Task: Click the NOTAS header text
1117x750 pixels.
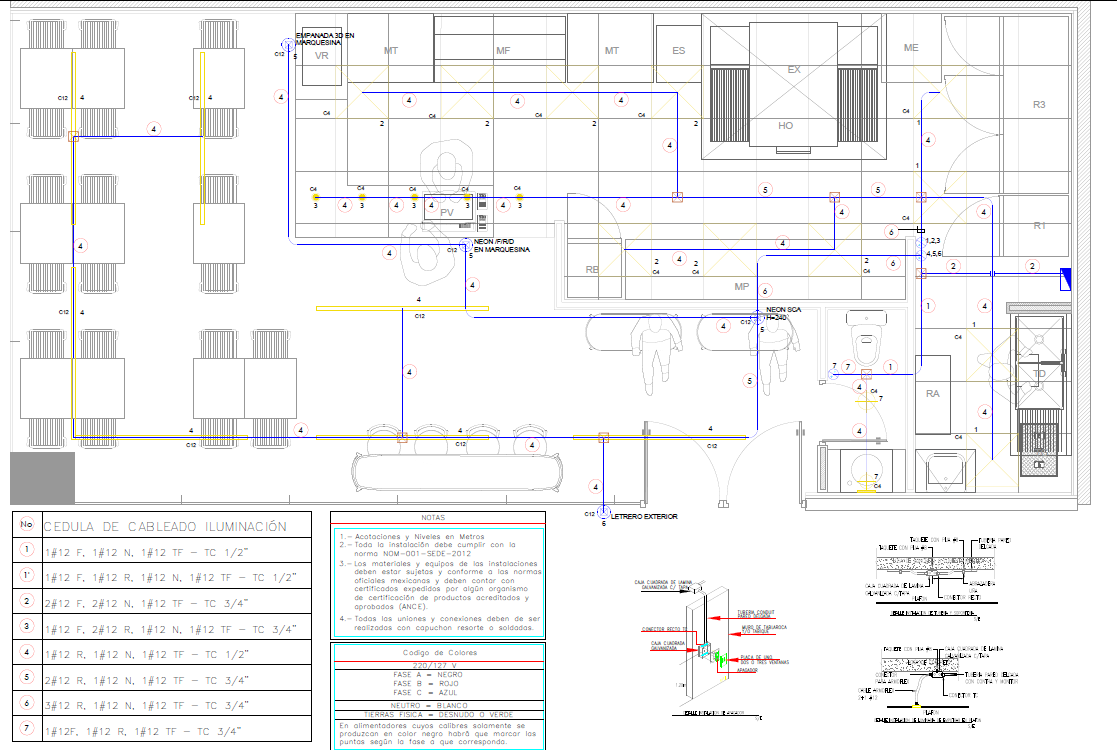Action: [433, 518]
